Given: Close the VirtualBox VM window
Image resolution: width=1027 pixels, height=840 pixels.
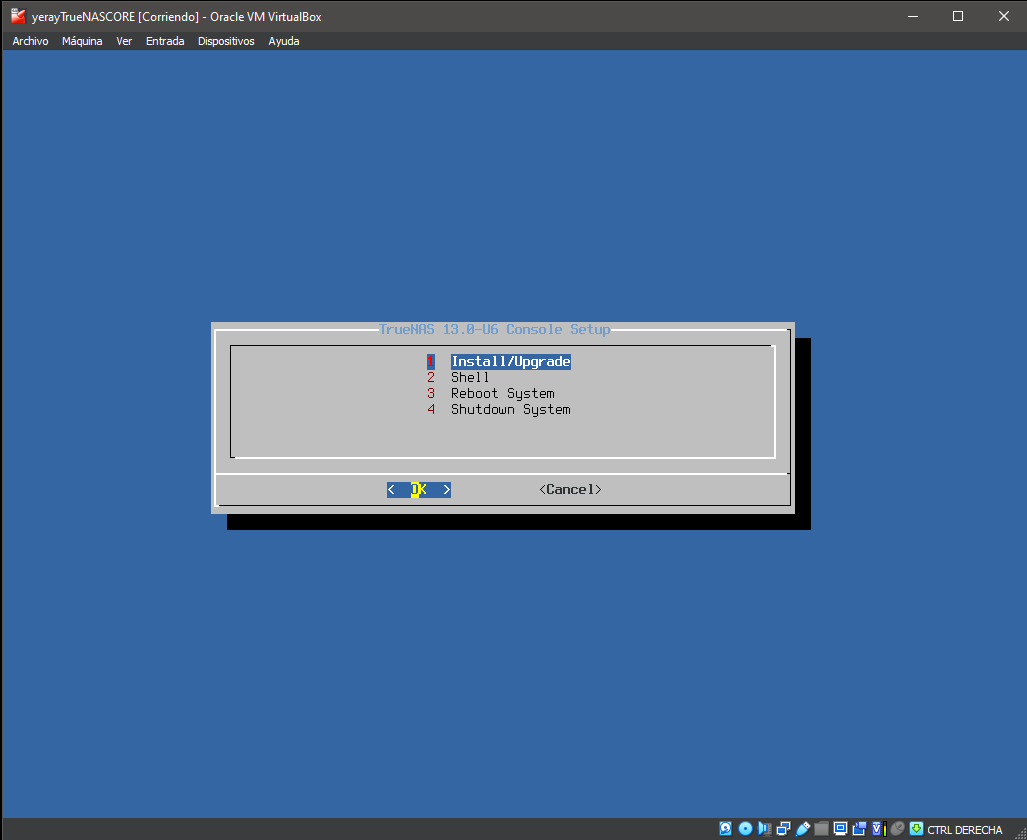Looking at the screenshot, I should click(1003, 16).
